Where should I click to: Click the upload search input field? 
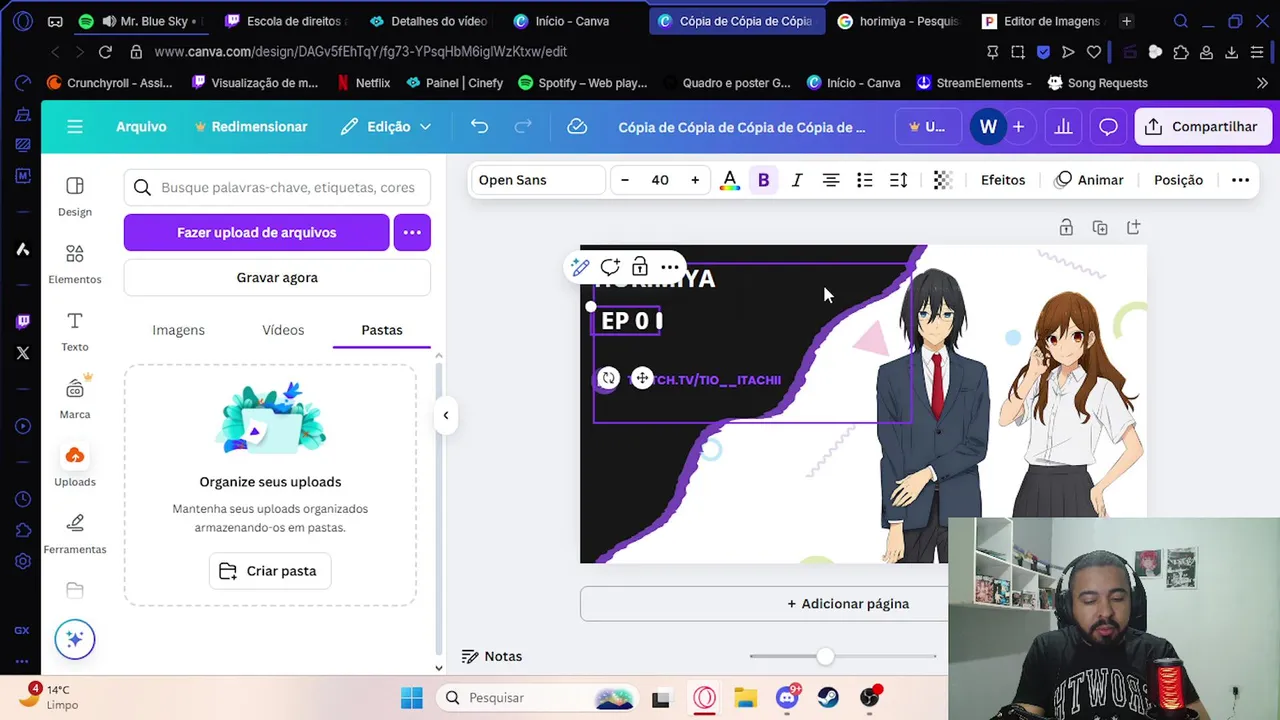(277, 187)
